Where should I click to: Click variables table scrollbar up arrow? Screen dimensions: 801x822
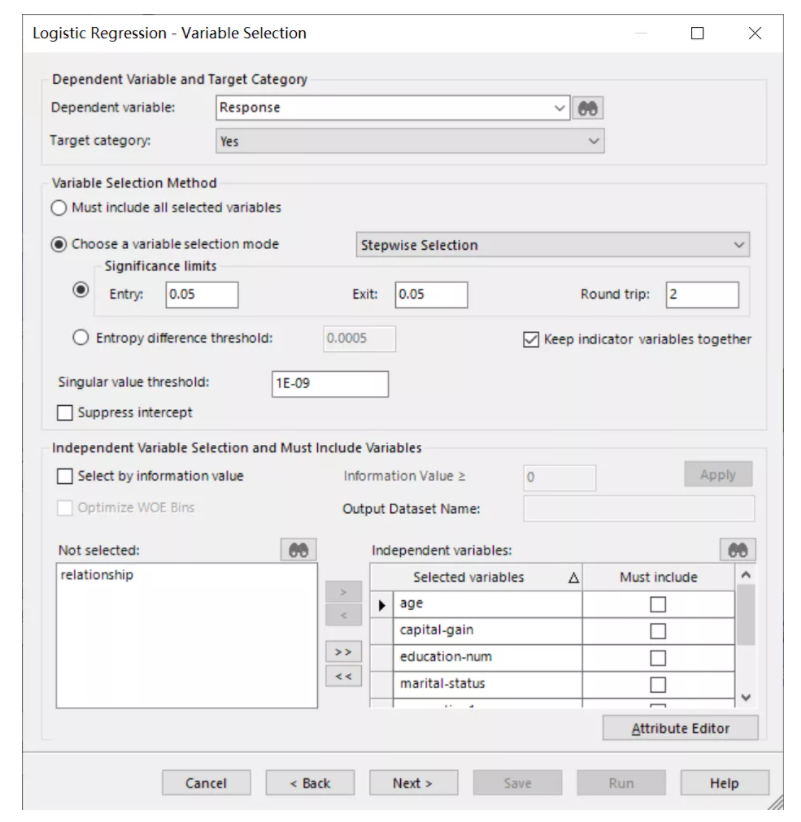tap(746, 575)
